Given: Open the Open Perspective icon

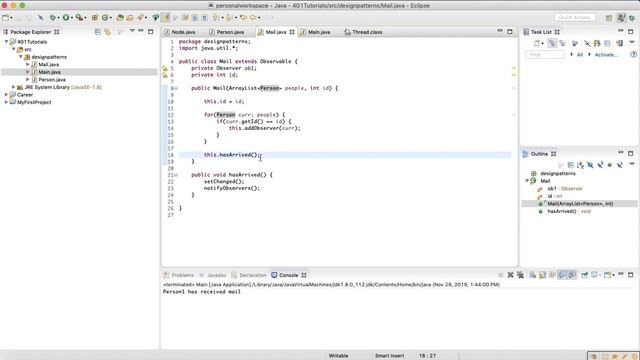Looking at the screenshot, I should pos(609,18).
